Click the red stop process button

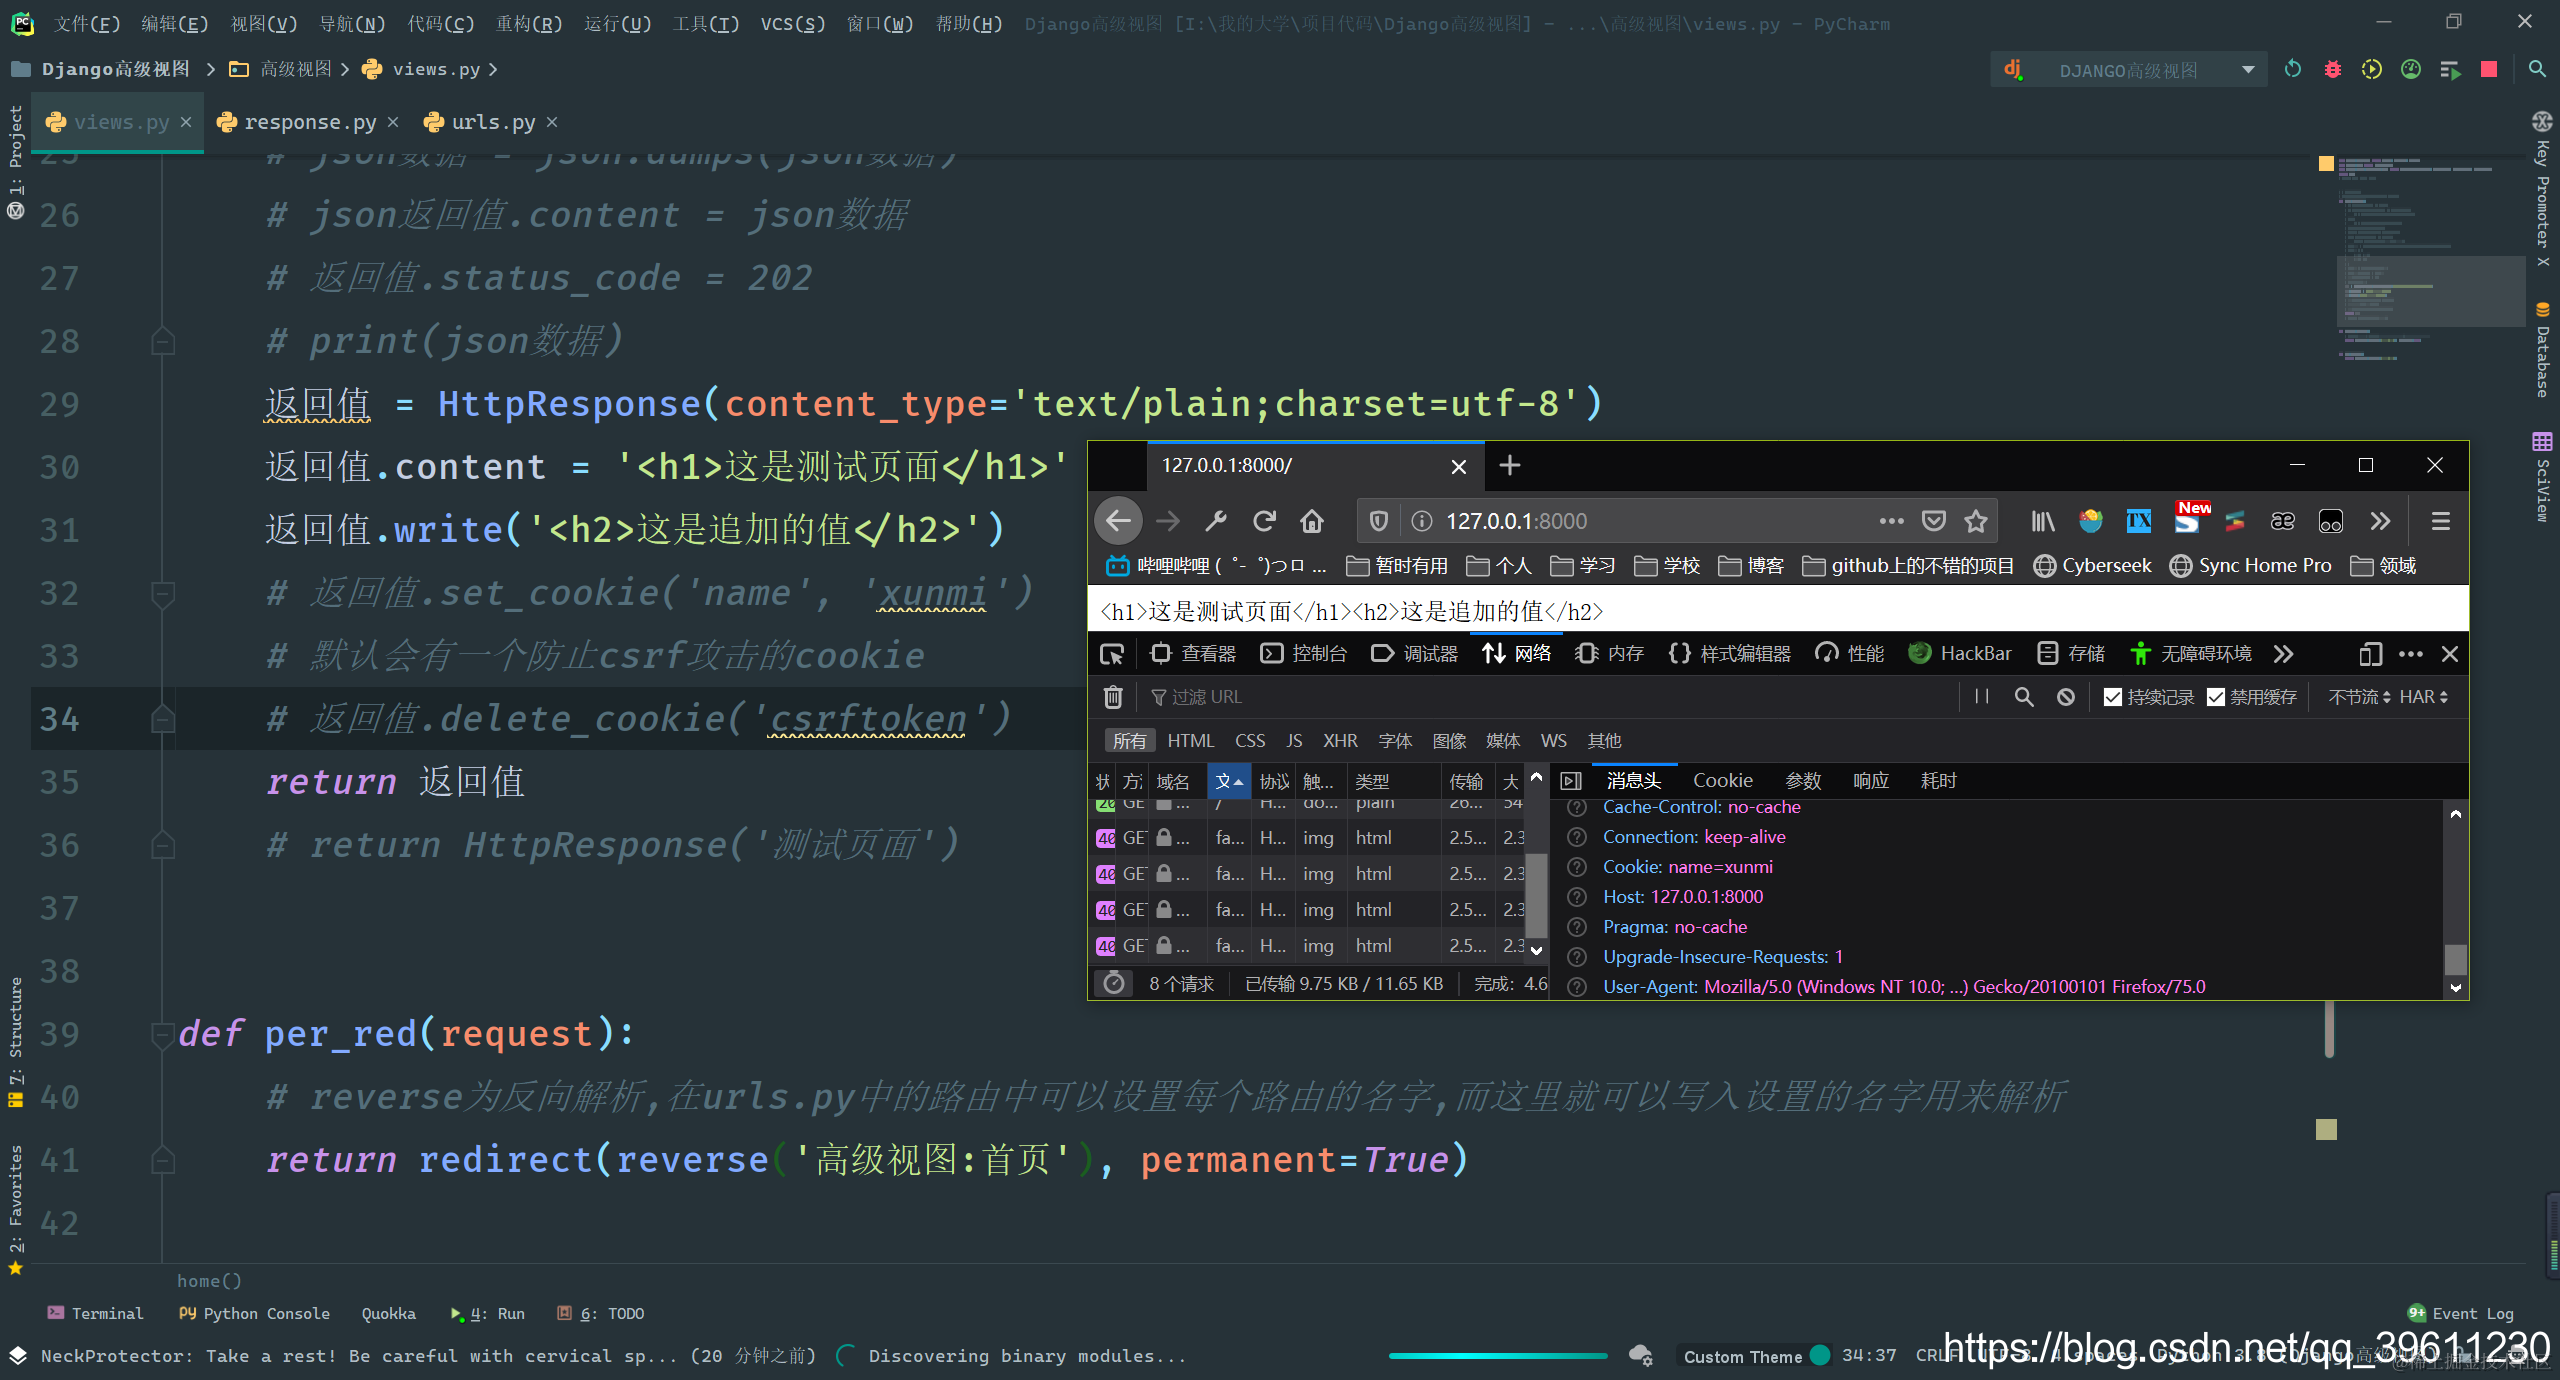[2489, 69]
